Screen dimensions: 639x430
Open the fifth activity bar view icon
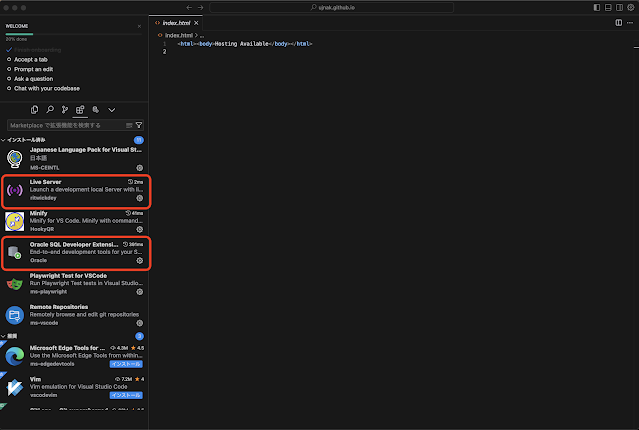pyautogui.click(x=96, y=110)
